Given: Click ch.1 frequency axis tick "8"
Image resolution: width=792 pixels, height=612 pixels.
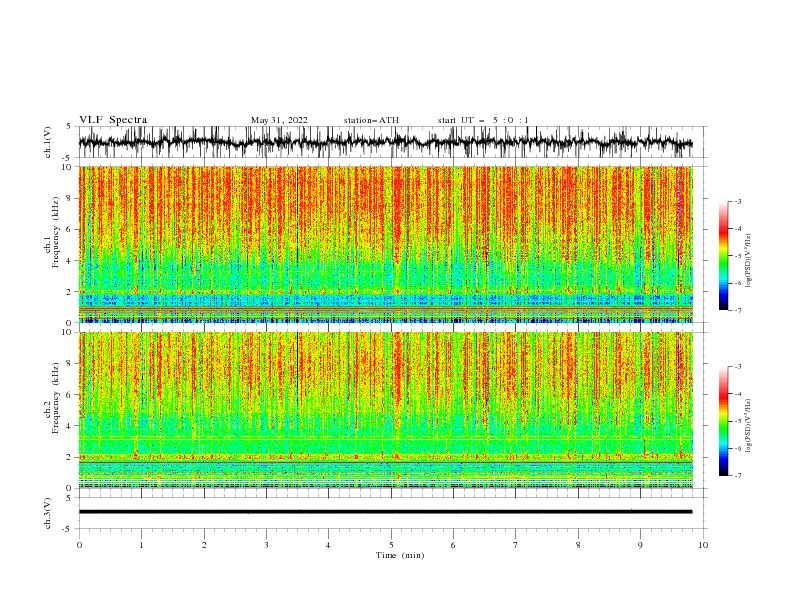Looking at the screenshot, I should 69,198.
